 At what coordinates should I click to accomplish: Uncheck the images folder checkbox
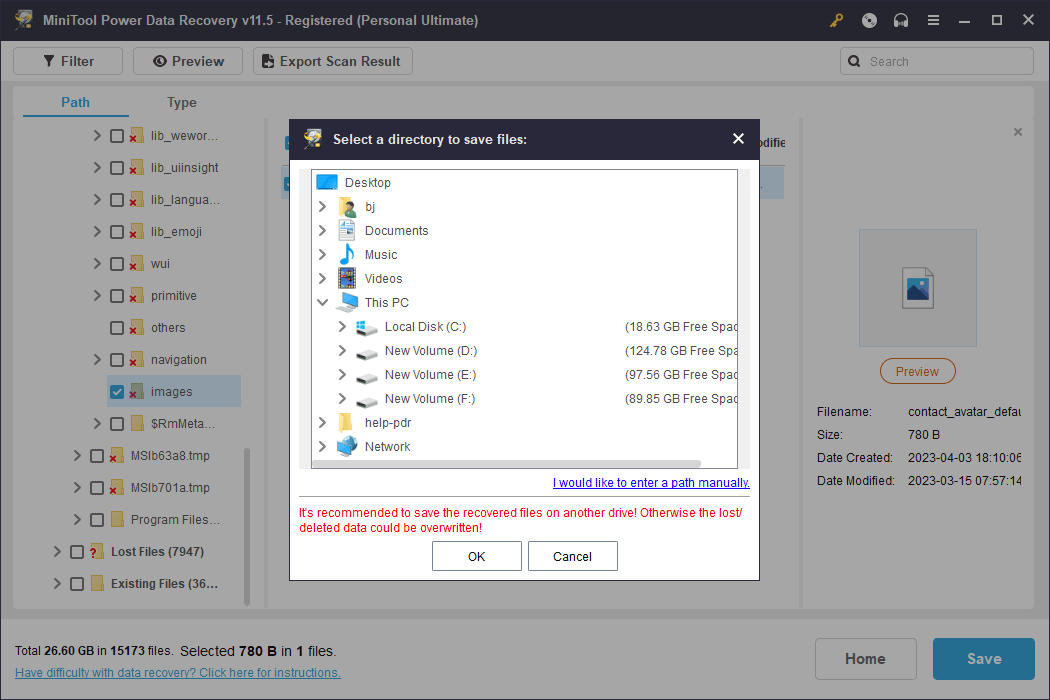[117, 392]
